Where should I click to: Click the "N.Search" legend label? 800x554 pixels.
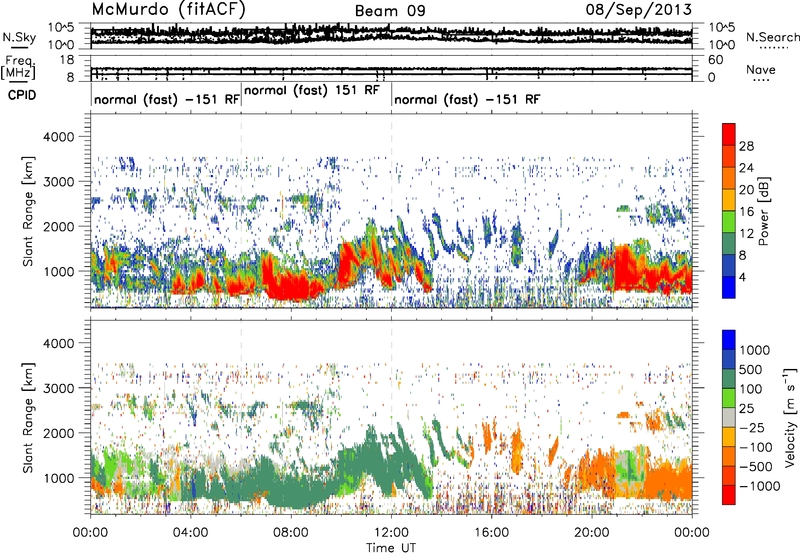[x=772, y=37]
